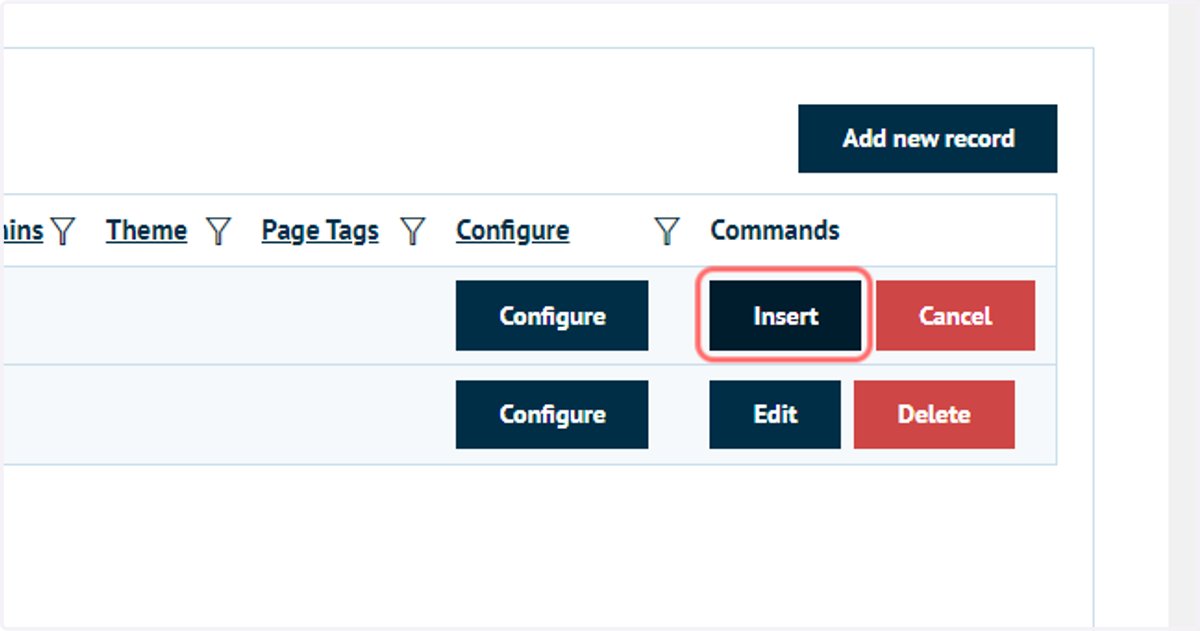Delete the existing record
1200x631 pixels.
[934, 414]
